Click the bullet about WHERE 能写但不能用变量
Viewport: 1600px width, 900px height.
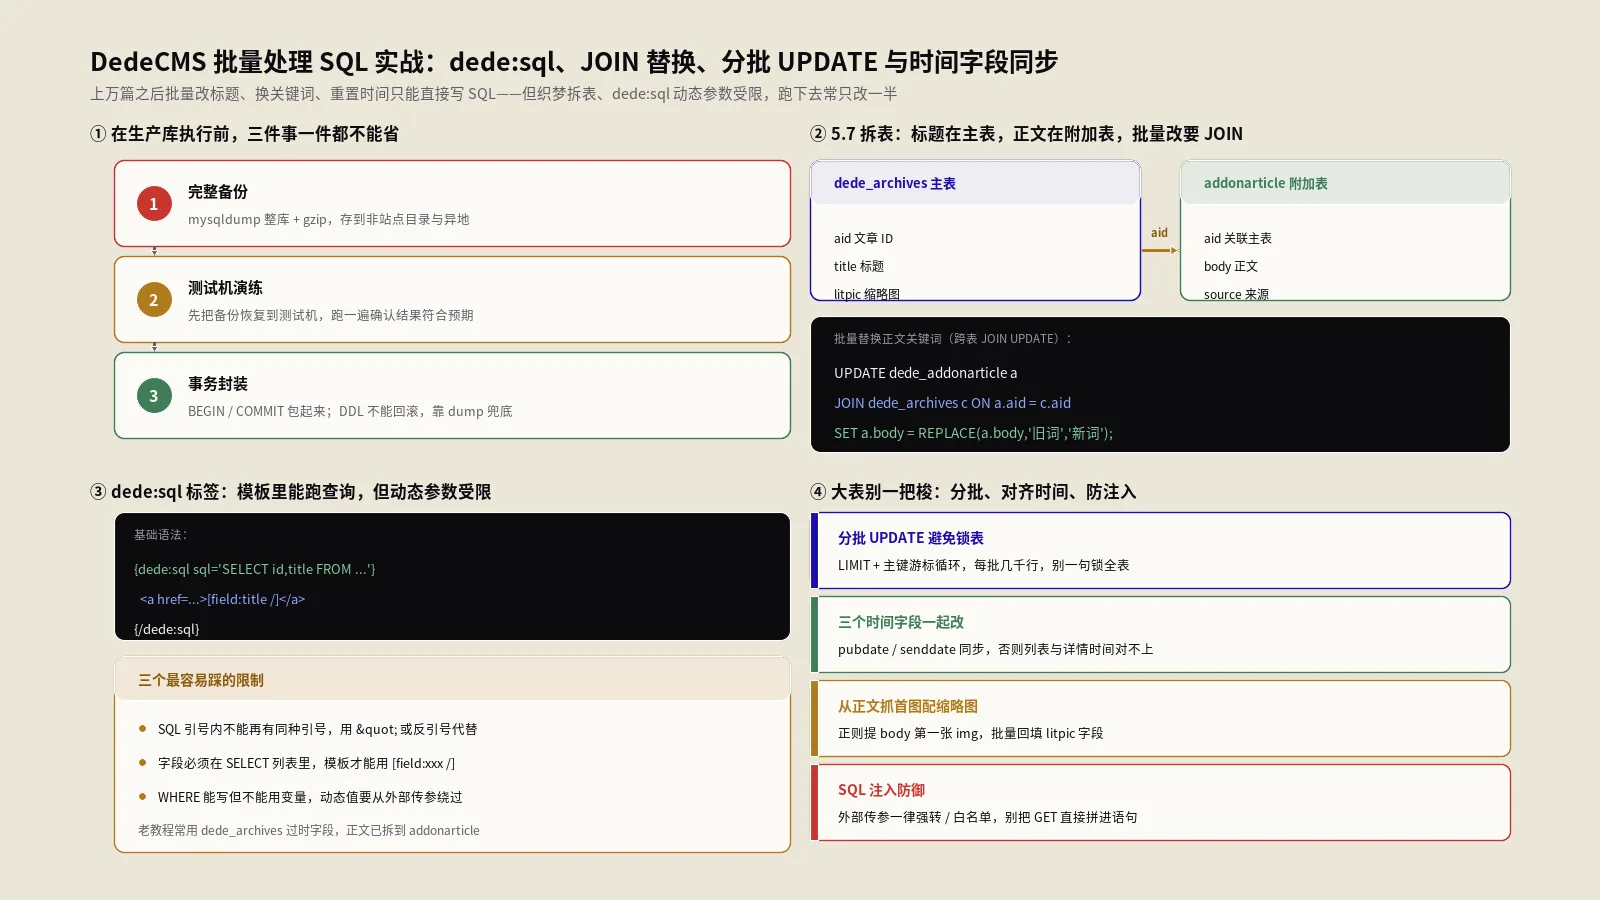pos(310,797)
